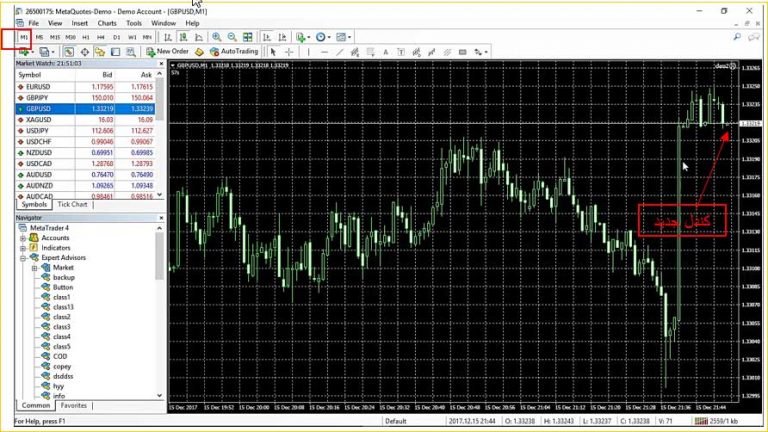
Task: Zoom out on the chart
Action: (x=232, y=37)
